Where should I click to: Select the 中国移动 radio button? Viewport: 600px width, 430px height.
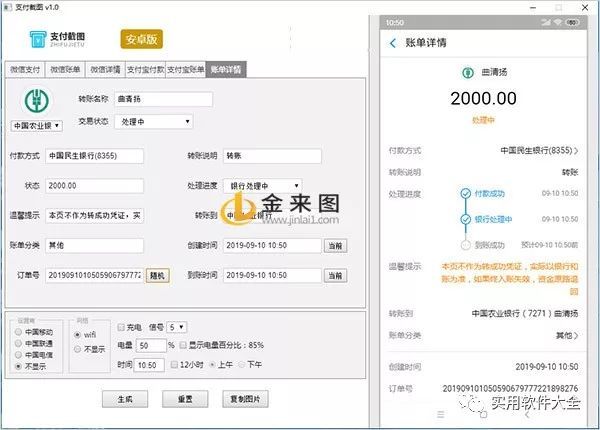coord(18,332)
